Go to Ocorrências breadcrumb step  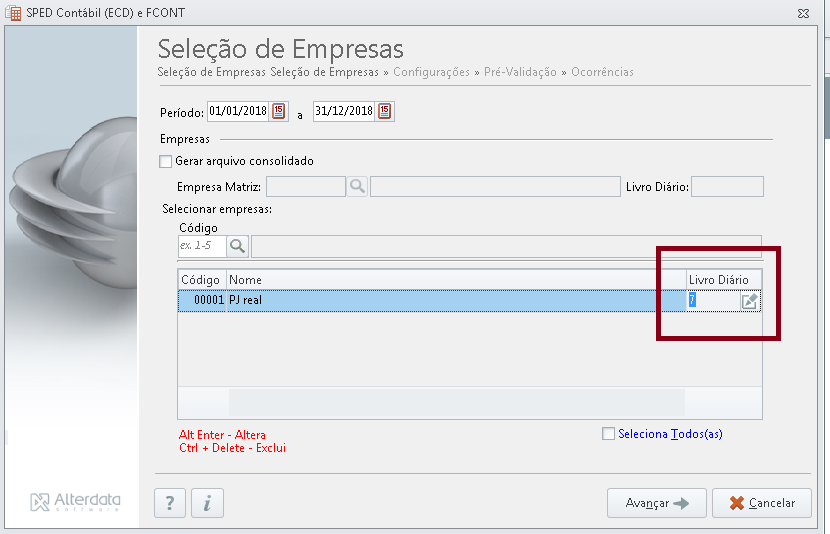602,72
